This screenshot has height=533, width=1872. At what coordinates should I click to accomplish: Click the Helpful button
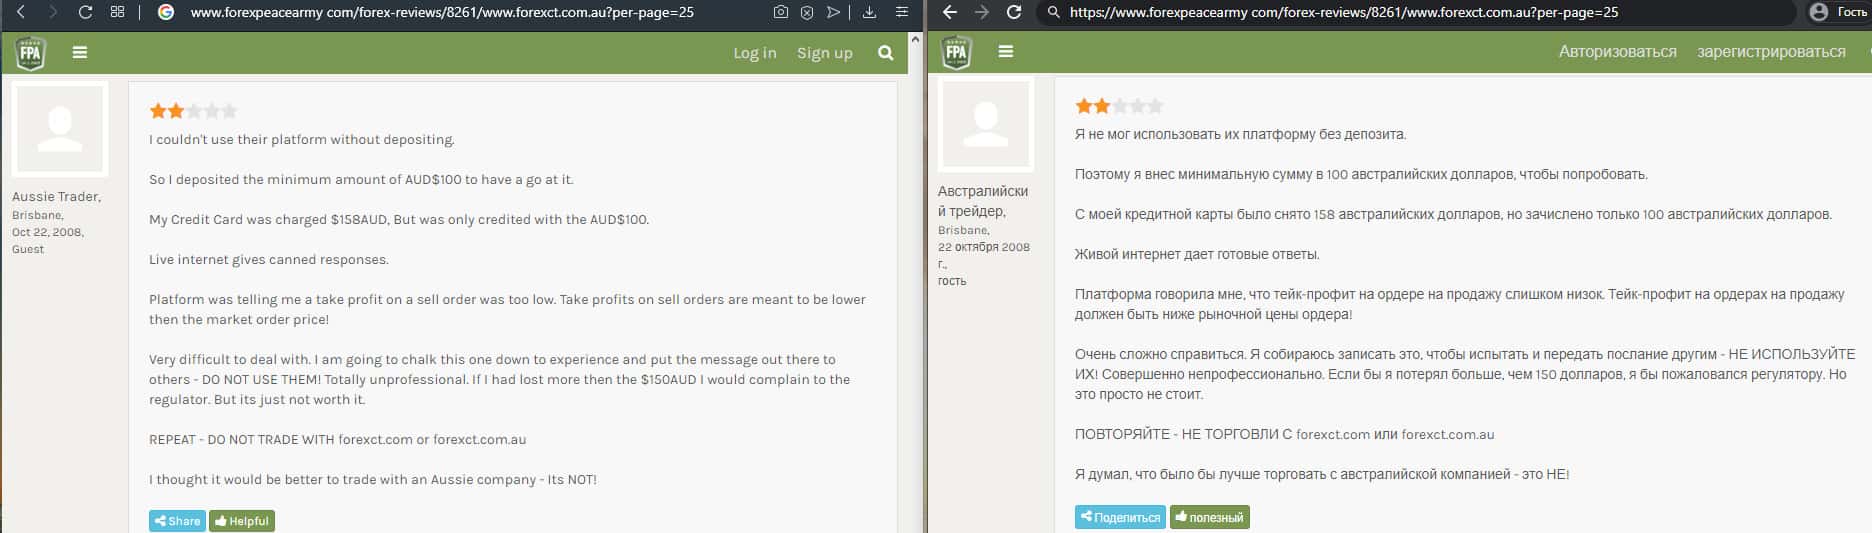coord(242,521)
